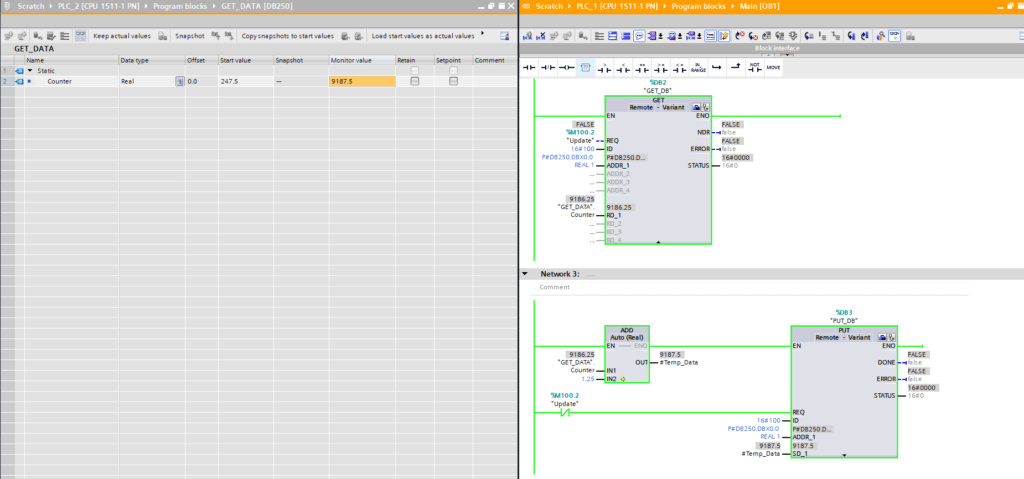Collapse the Static group in GET_DATA

(29, 71)
